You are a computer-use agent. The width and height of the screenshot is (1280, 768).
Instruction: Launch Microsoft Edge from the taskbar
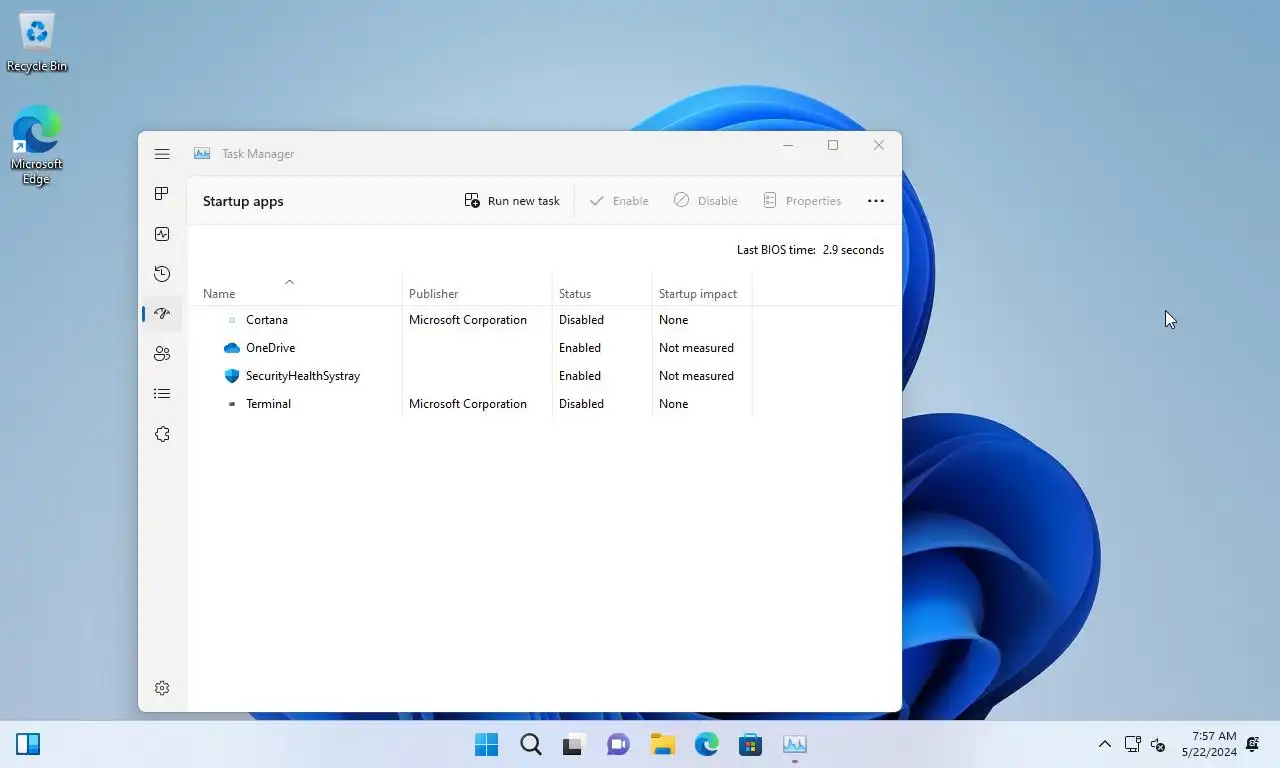pos(707,744)
